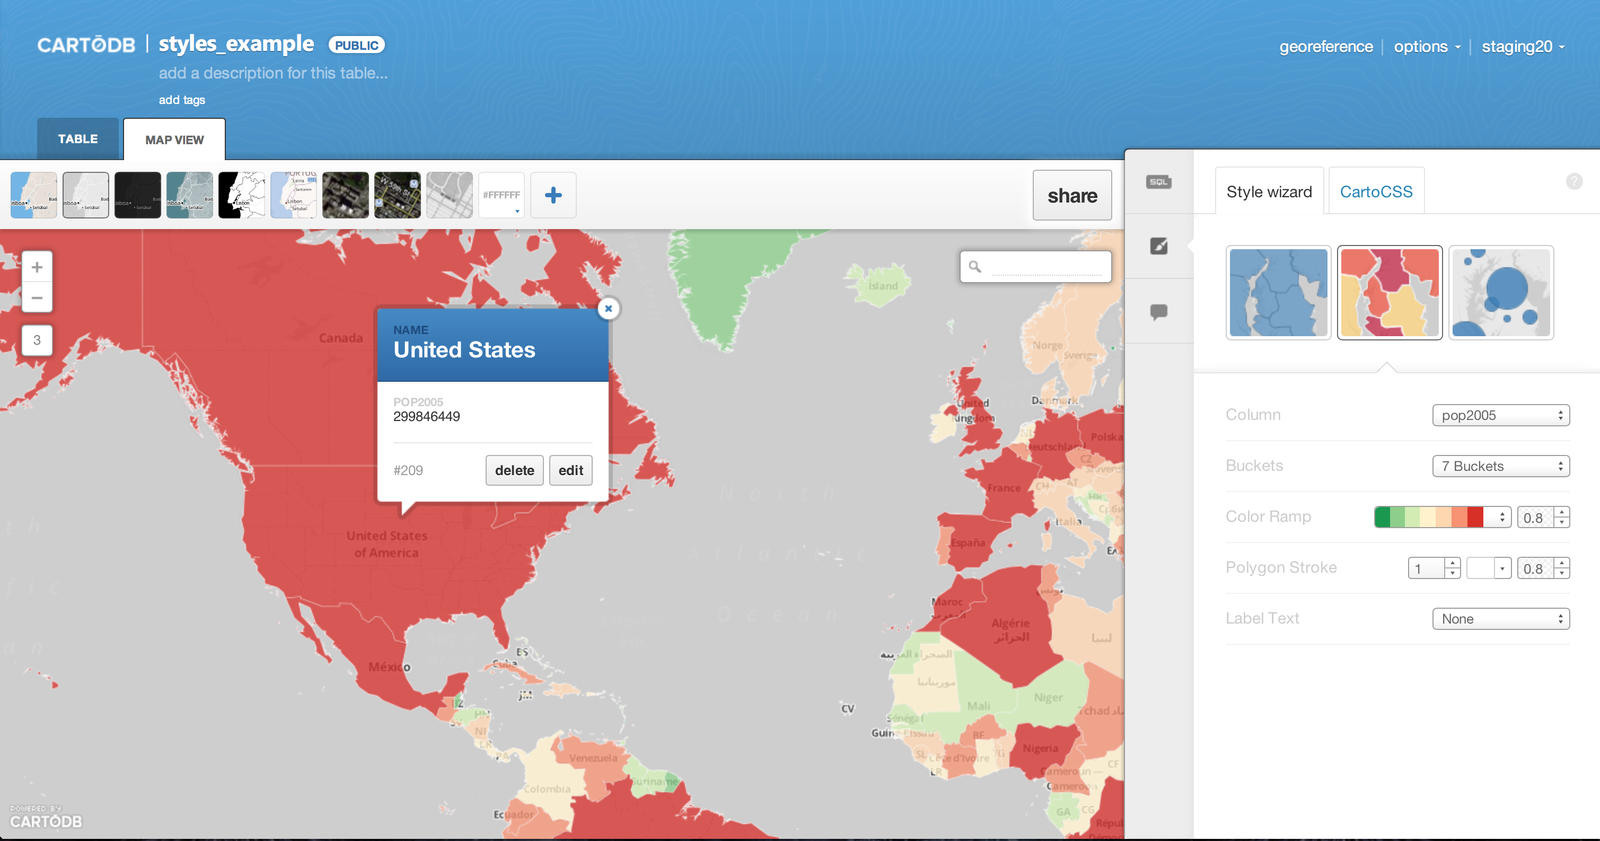Choose the satellite imagery basemap
The image size is (1600, 841).
(x=346, y=195)
